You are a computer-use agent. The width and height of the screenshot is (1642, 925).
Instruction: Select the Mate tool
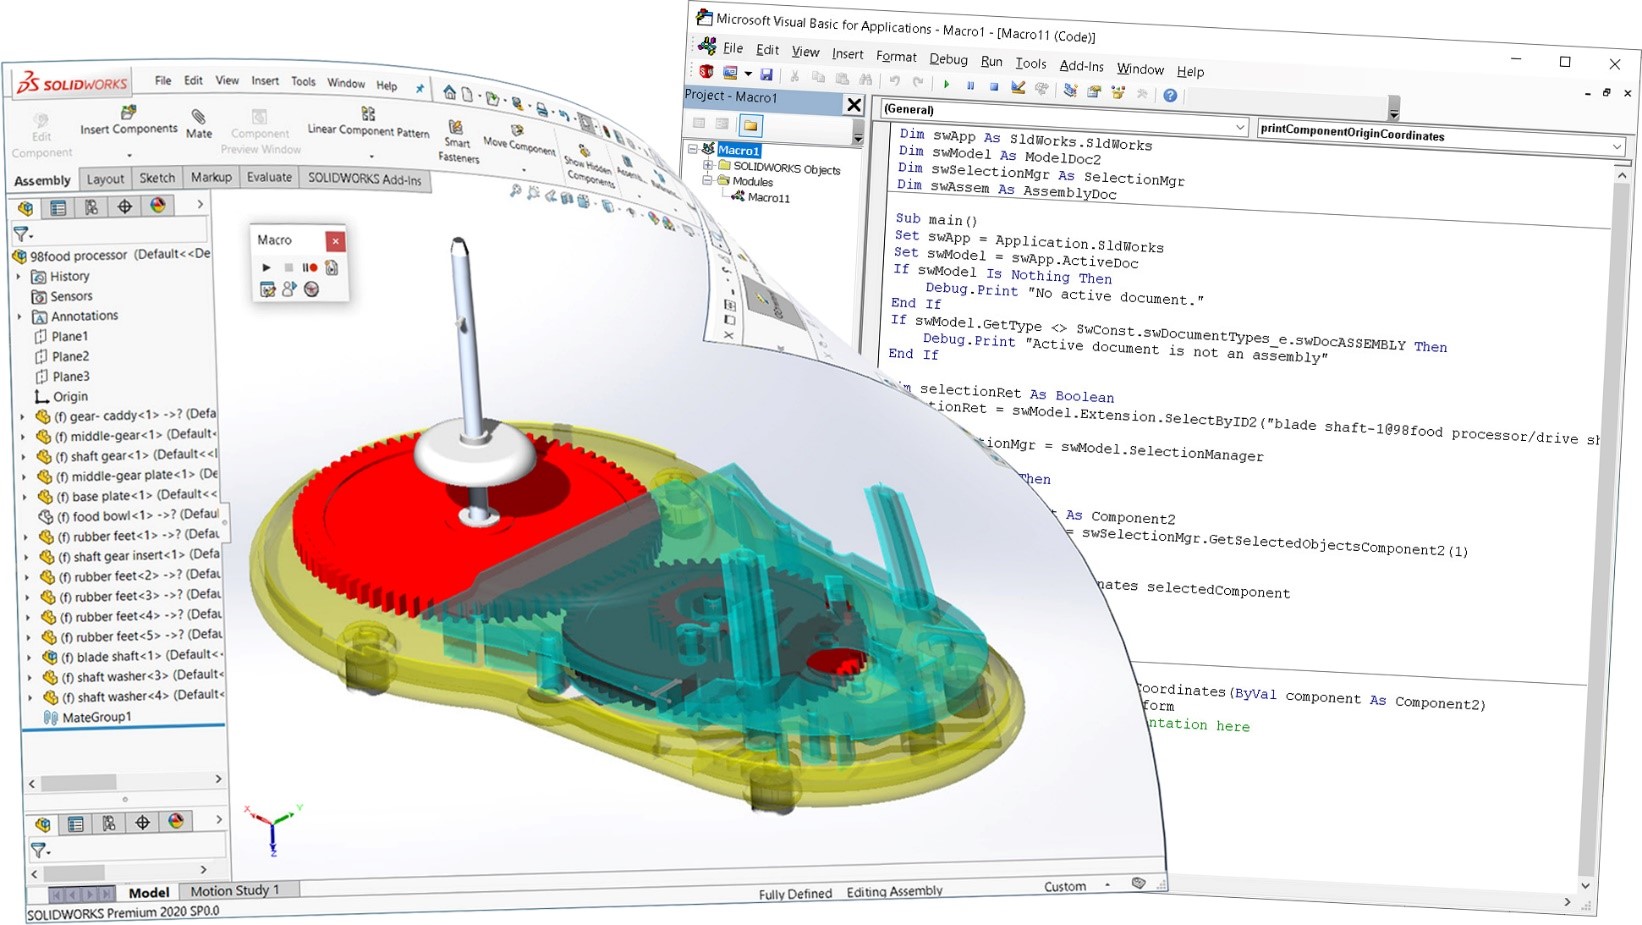click(x=199, y=122)
